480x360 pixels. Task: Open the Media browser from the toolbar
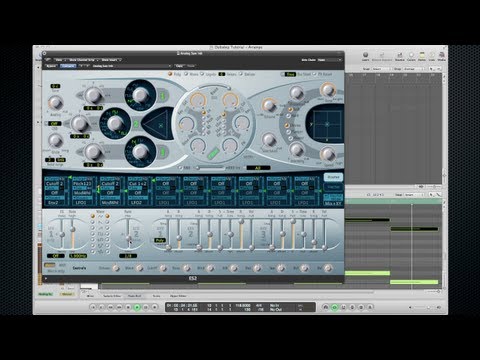[x=441, y=56]
